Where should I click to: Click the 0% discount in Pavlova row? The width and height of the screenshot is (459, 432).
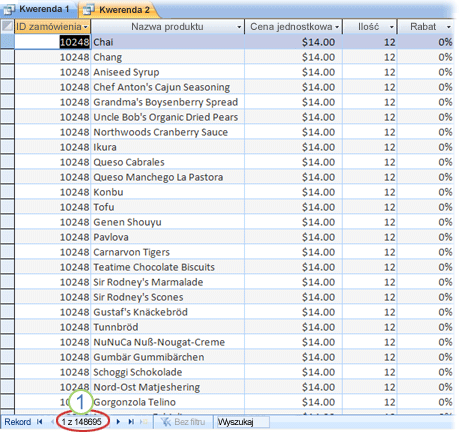point(426,237)
